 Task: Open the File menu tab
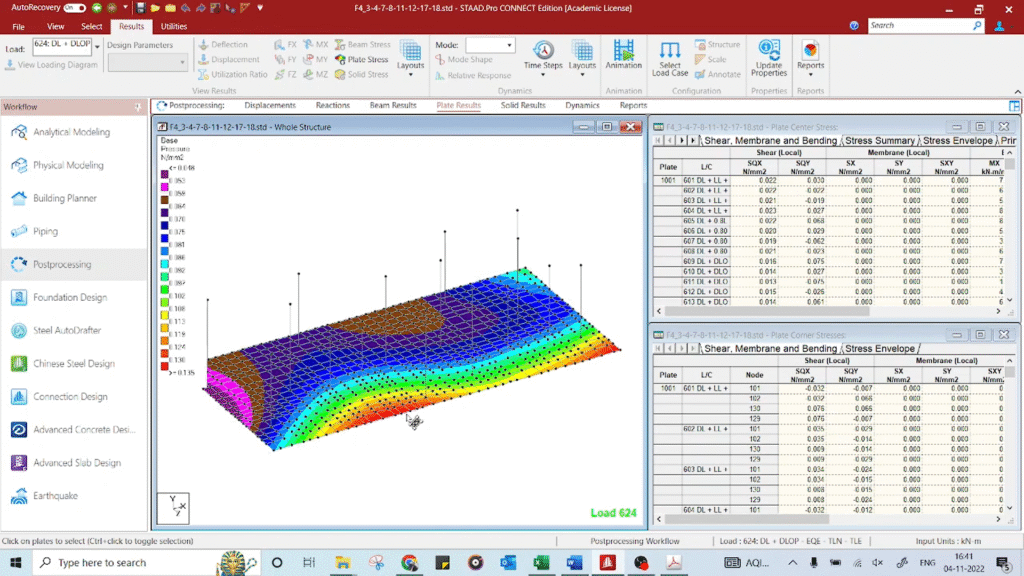[x=18, y=27]
